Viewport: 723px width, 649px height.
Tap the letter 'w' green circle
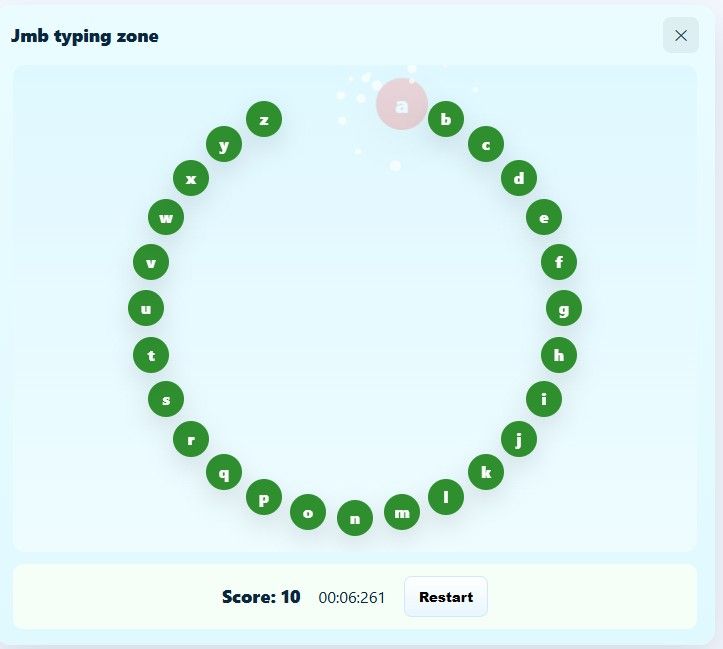pos(166,217)
